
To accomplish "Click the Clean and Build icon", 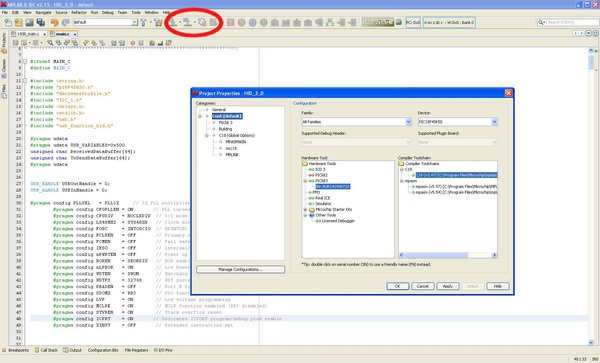I will click(x=158, y=23).
